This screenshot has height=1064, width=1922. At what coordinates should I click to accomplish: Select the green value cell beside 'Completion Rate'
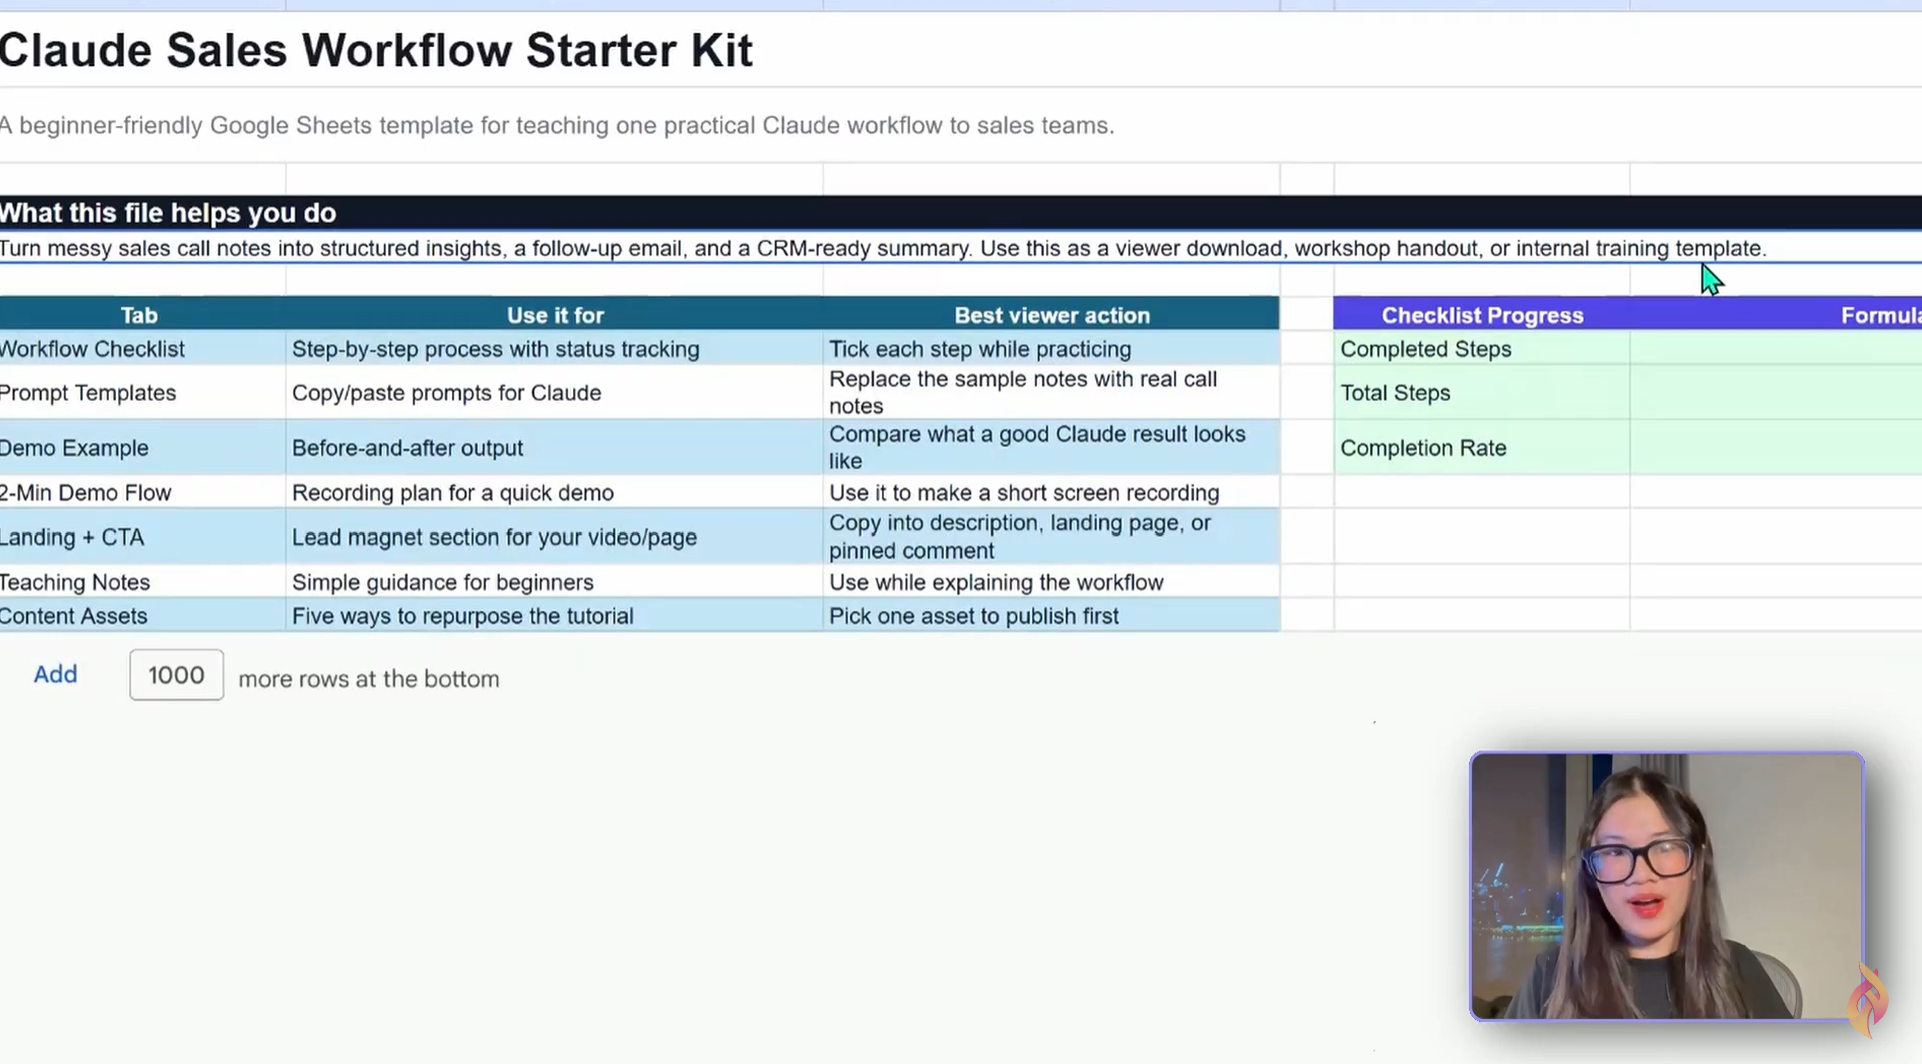1777,448
